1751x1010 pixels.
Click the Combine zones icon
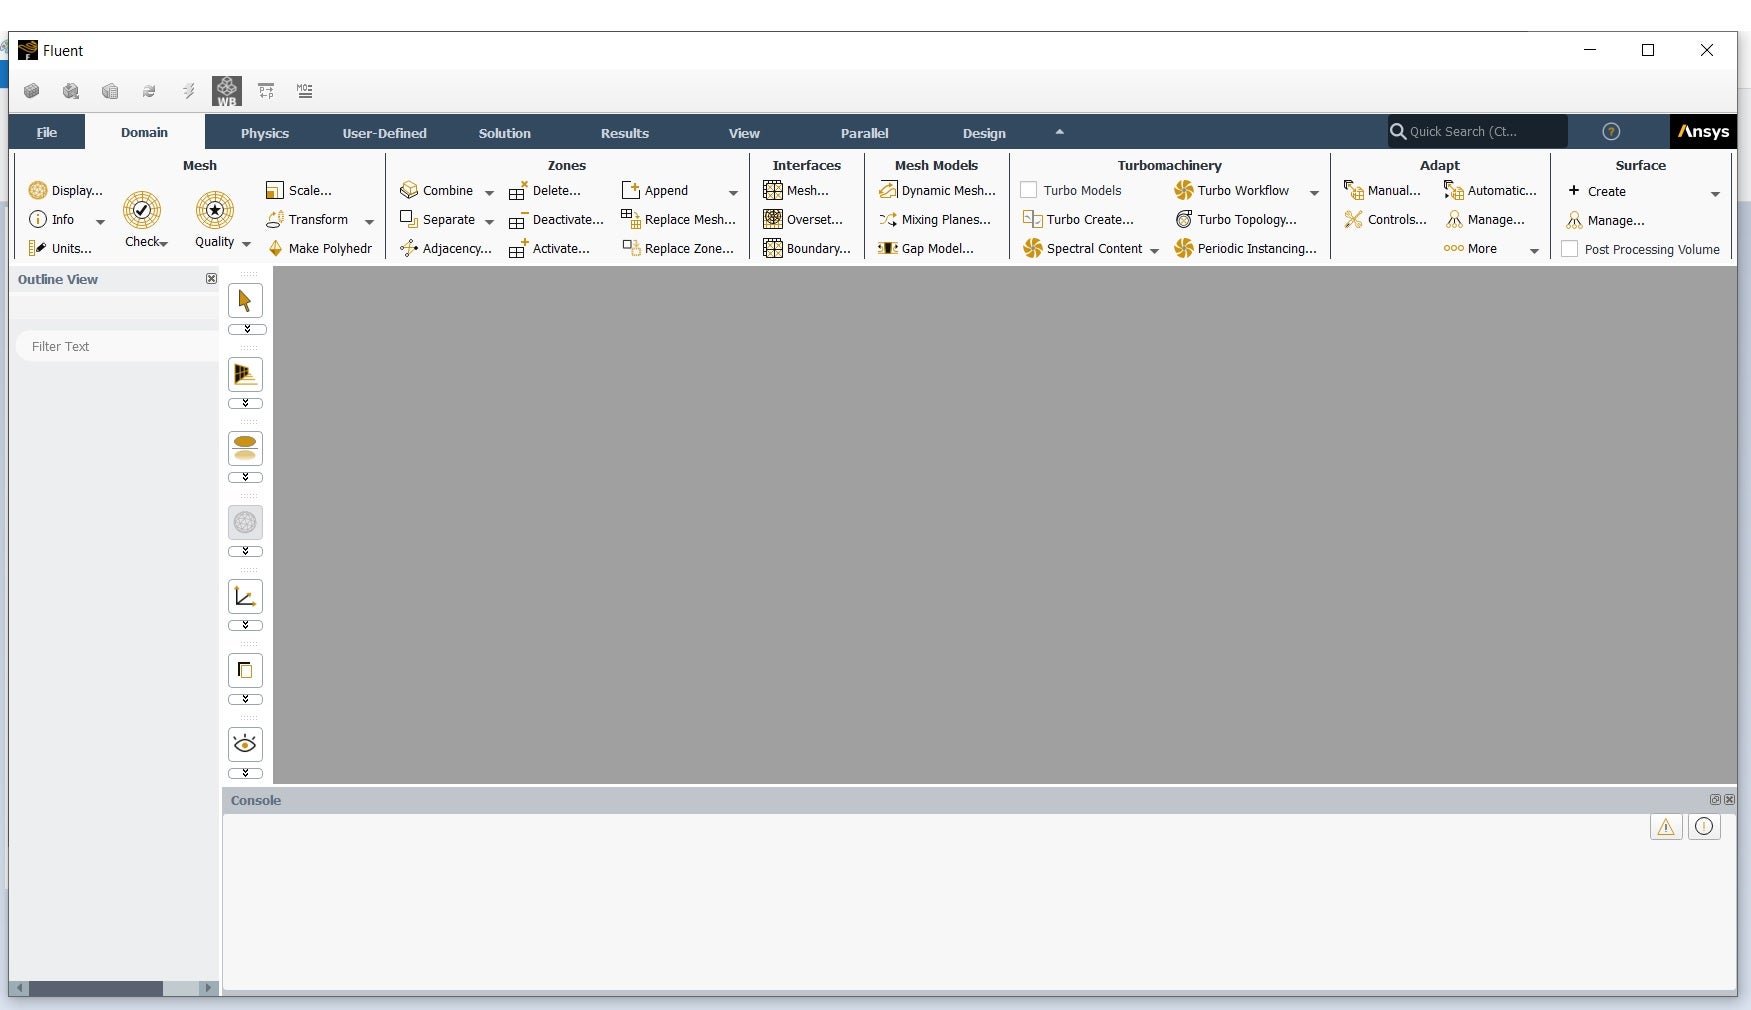point(408,190)
